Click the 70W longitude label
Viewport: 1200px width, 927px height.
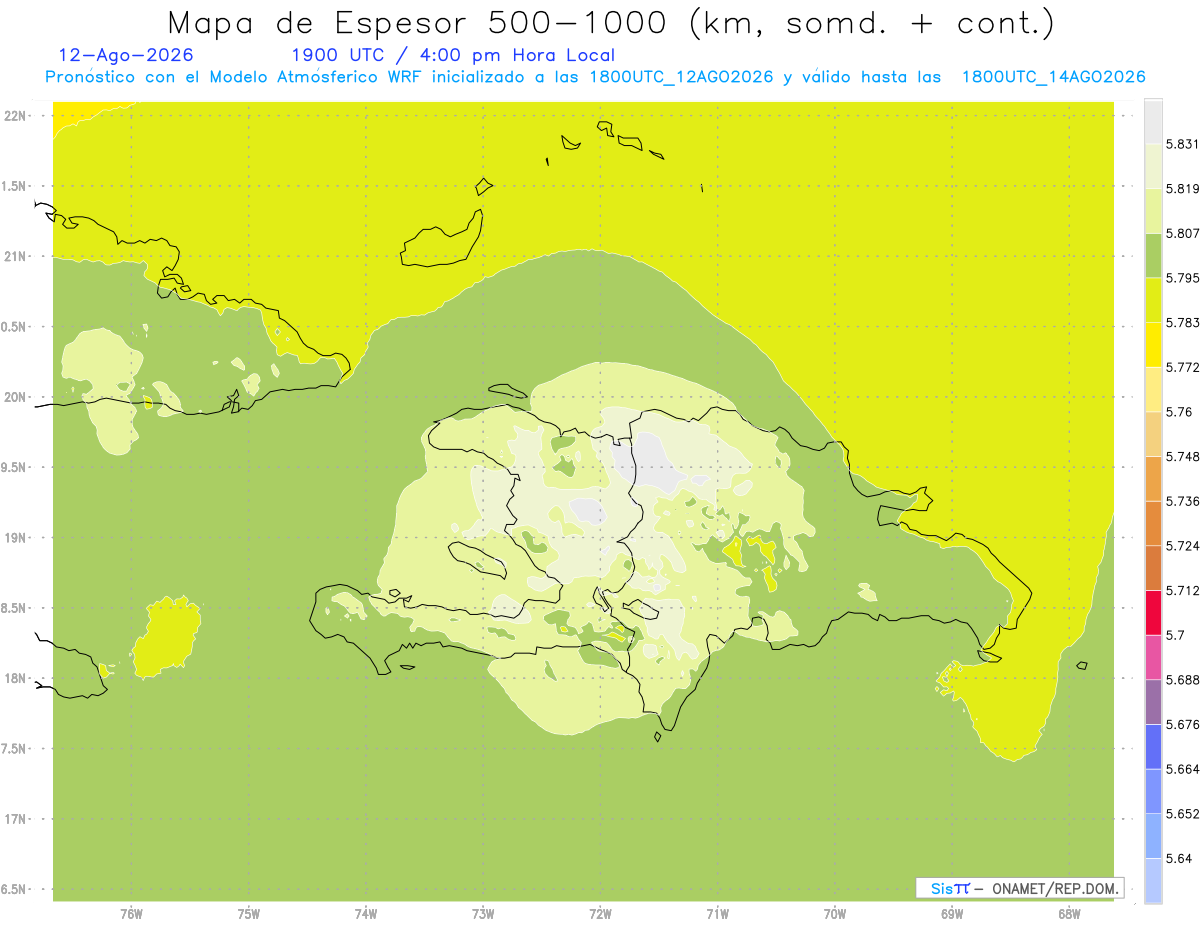[x=835, y=913]
